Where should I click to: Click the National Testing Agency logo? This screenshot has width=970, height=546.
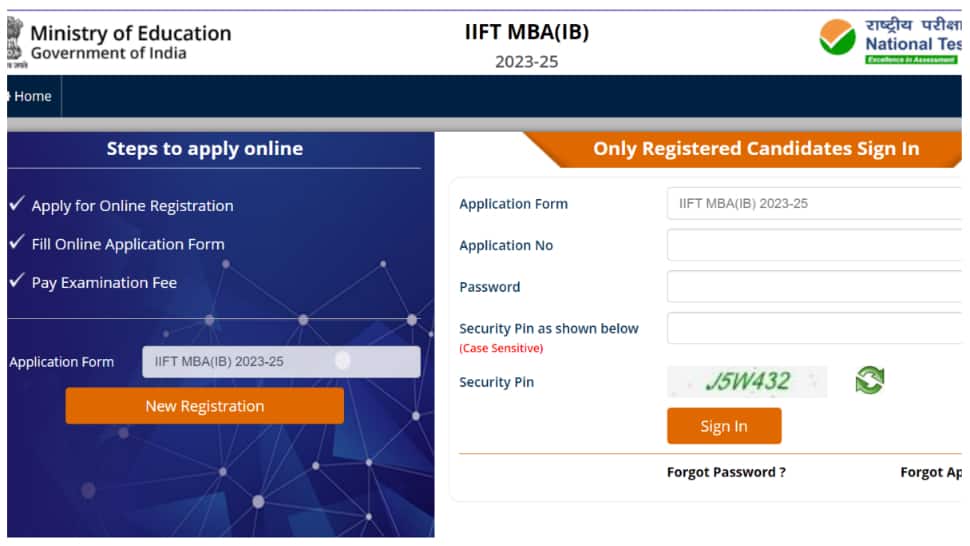(890, 40)
